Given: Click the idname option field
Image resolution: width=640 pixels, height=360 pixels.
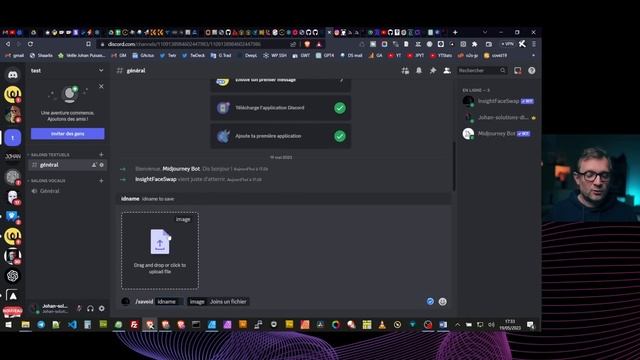Looking at the screenshot, I should pos(169,302).
